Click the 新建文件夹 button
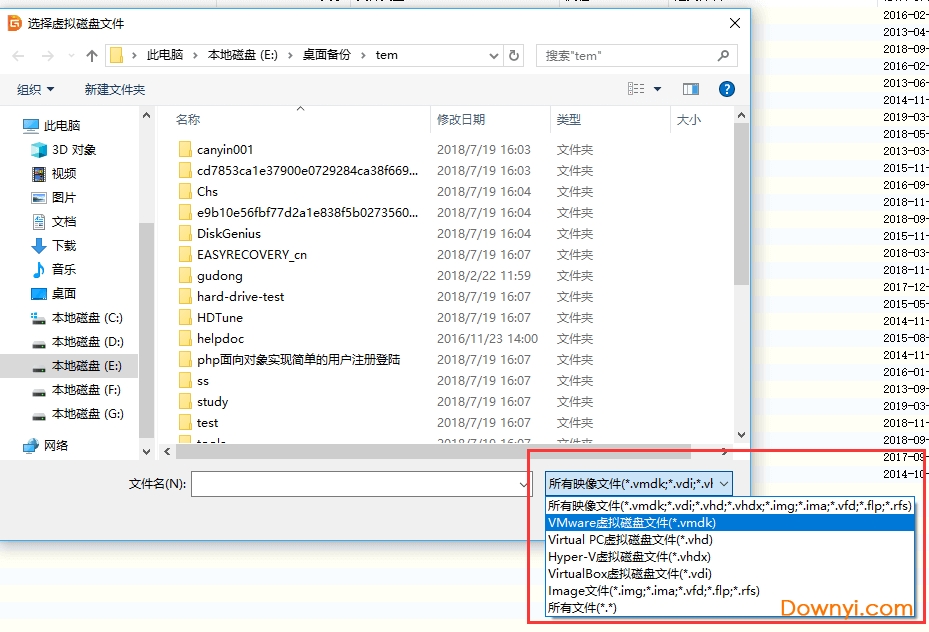Screen dimensions: 929x632 click(113, 89)
